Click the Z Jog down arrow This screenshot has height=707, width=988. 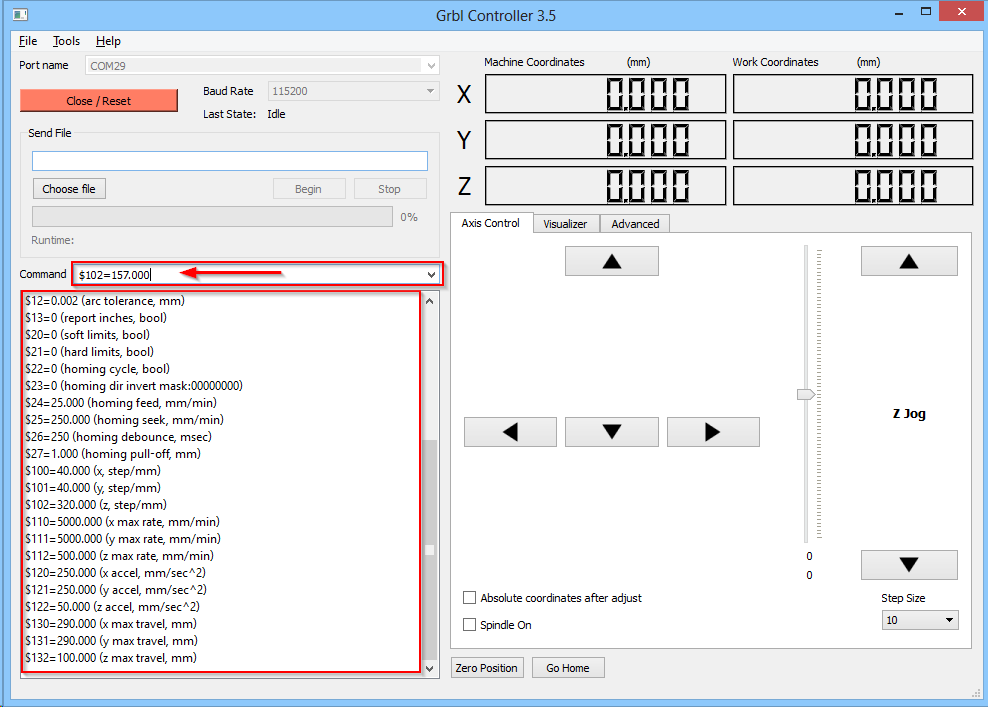[909, 565]
